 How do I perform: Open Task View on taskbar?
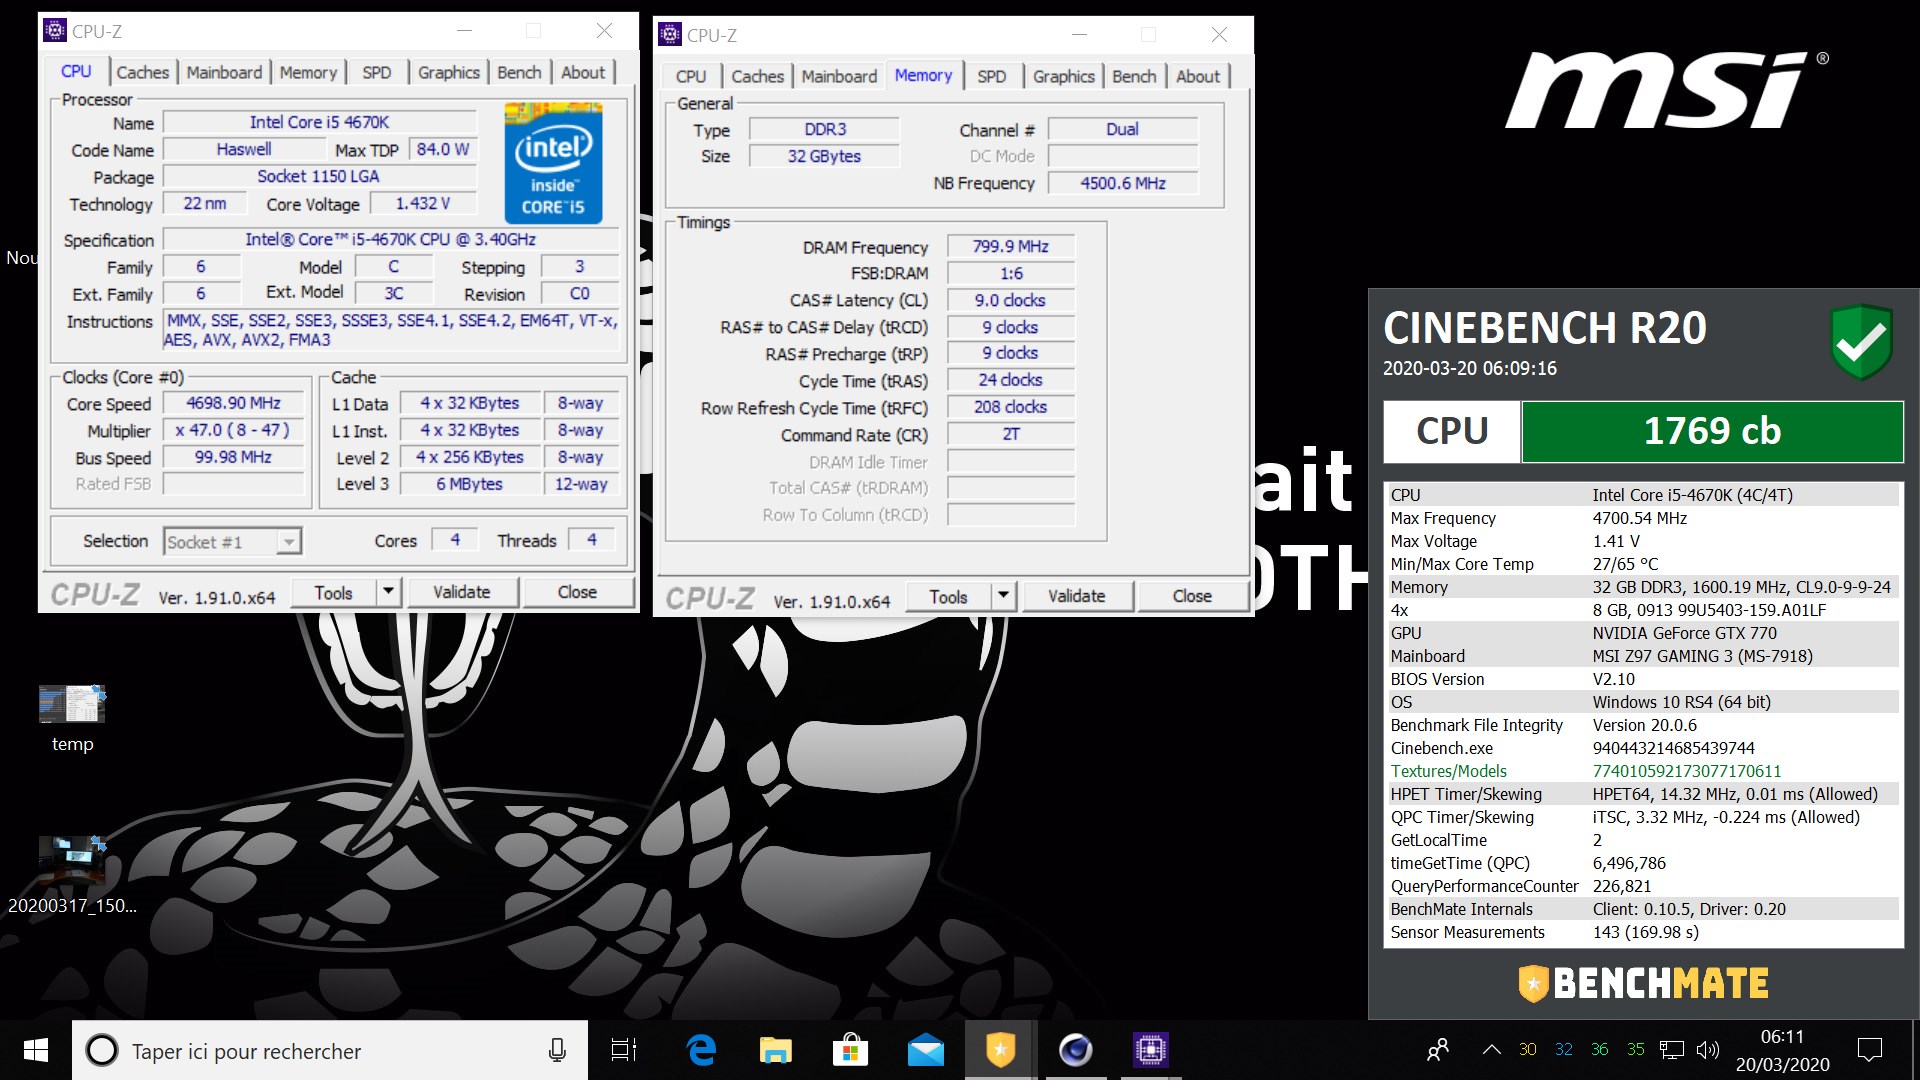pos(624,1050)
